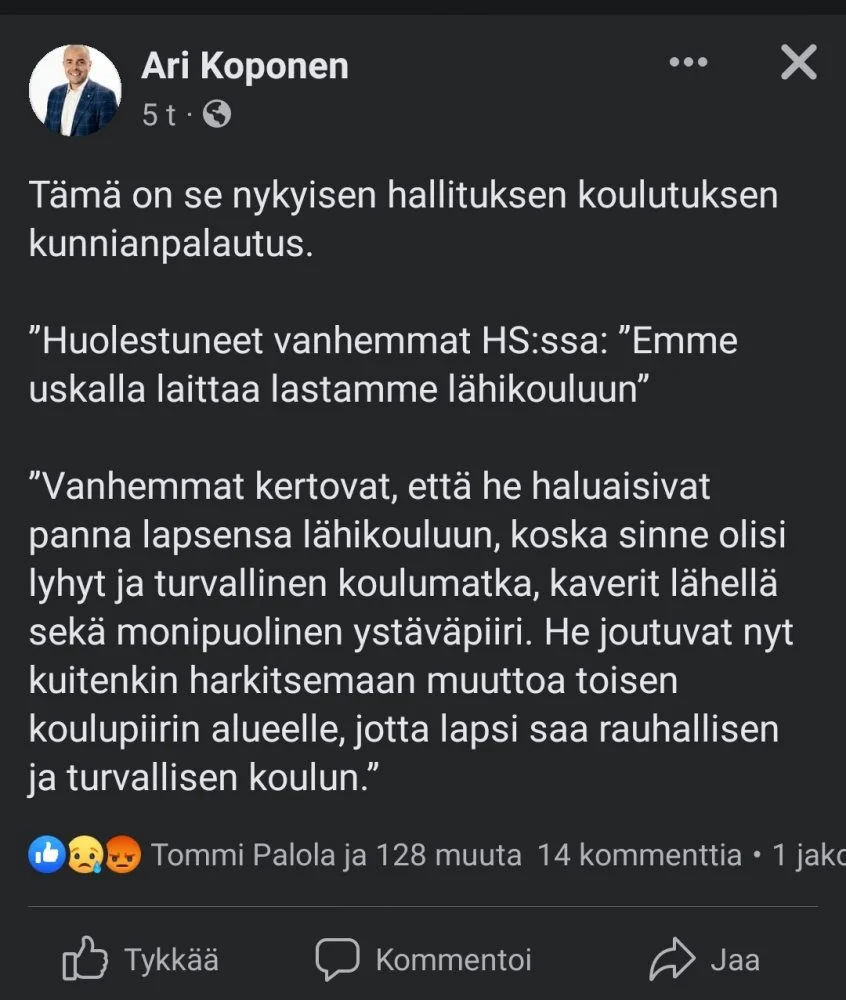846x1000 pixels.
Task: Tap the Jaa text label
Action: pos(734,961)
